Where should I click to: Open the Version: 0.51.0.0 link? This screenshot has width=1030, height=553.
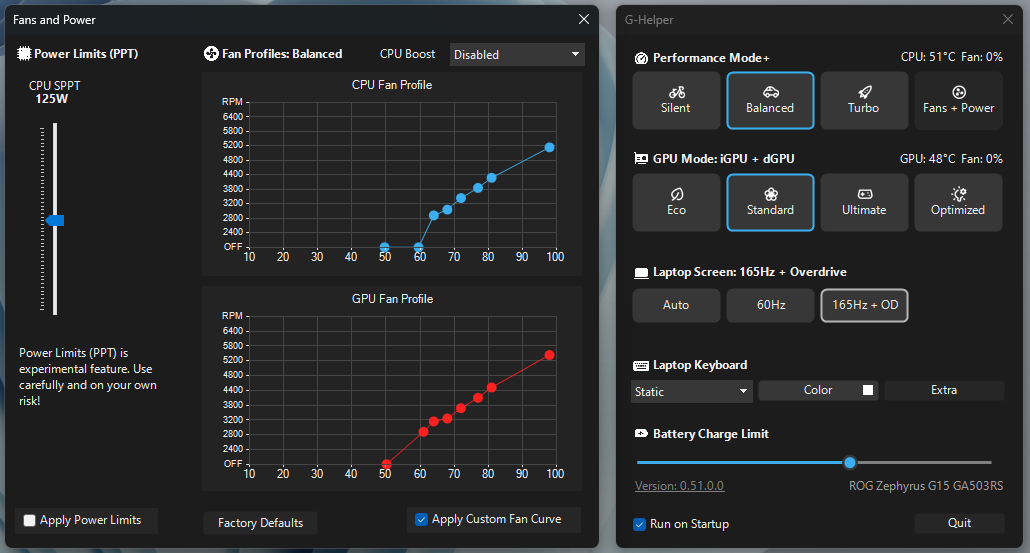point(679,486)
